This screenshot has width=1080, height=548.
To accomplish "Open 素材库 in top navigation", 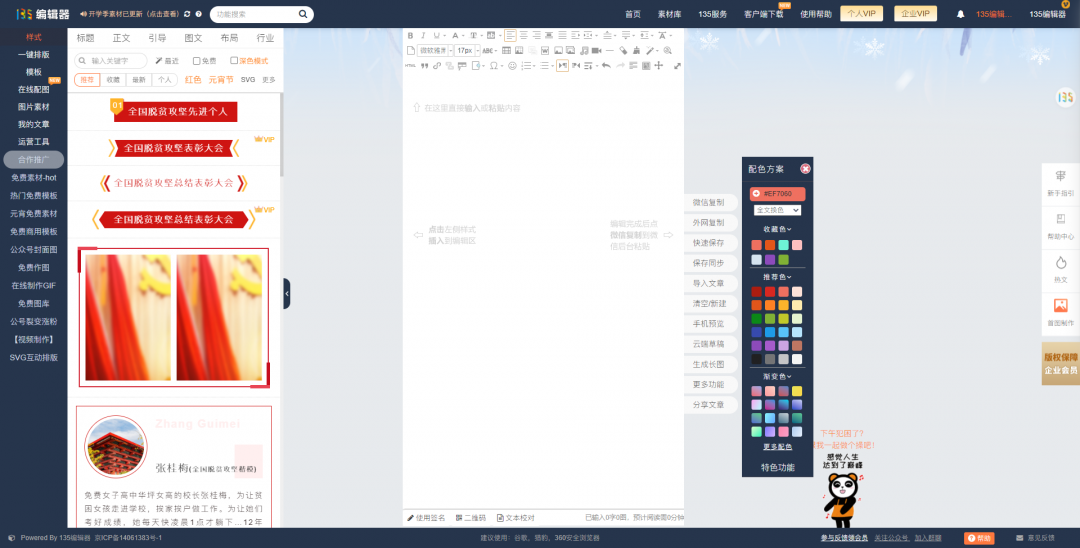I will (x=670, y=14).
